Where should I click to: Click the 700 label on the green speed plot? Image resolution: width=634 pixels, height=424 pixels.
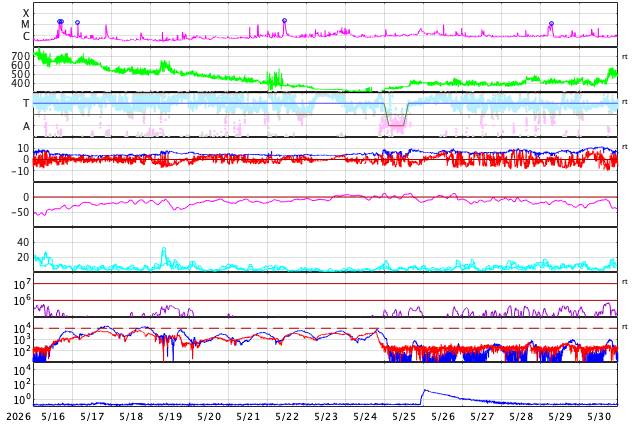[x=21, y=56]
